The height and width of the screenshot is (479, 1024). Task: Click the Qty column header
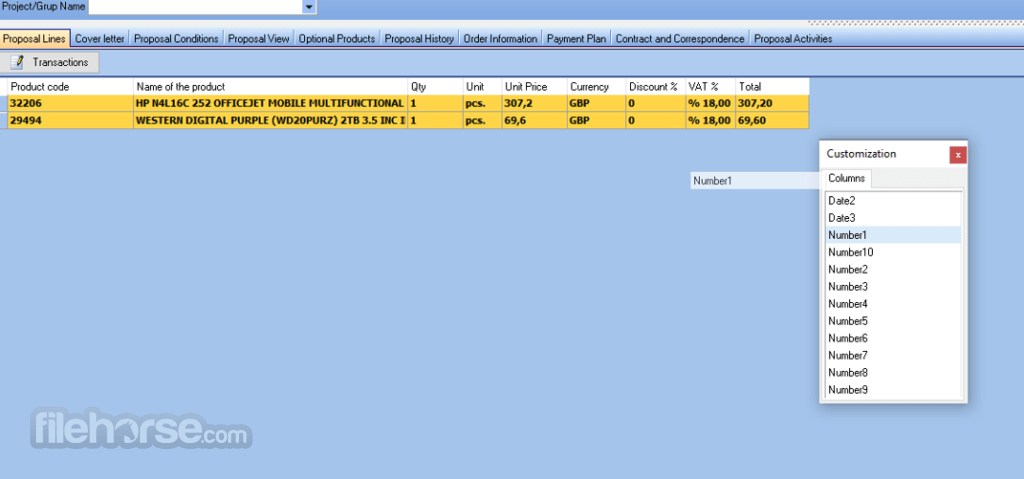[436, 86]
